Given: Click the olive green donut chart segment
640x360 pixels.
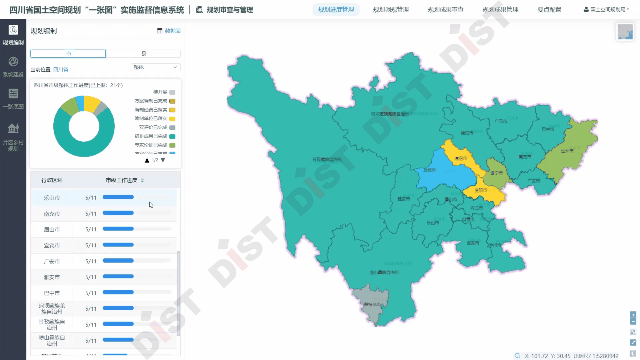Looking at the screenshot, I should click(70, 107).
